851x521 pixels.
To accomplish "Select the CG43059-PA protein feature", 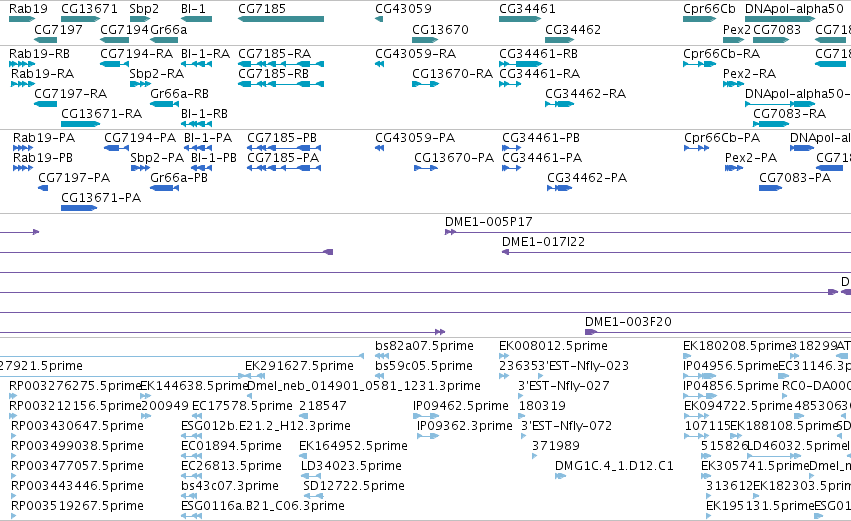I will [379, 148].
